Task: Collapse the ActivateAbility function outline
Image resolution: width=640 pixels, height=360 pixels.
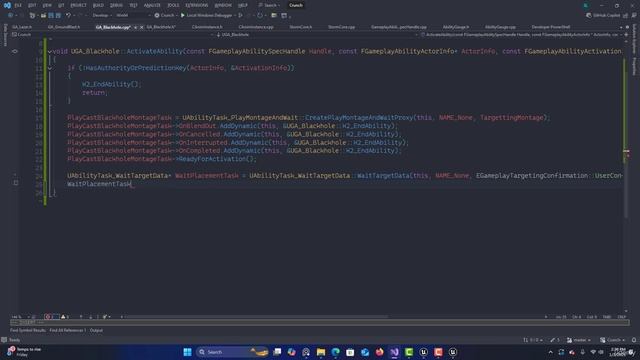Action: [50, 51]
